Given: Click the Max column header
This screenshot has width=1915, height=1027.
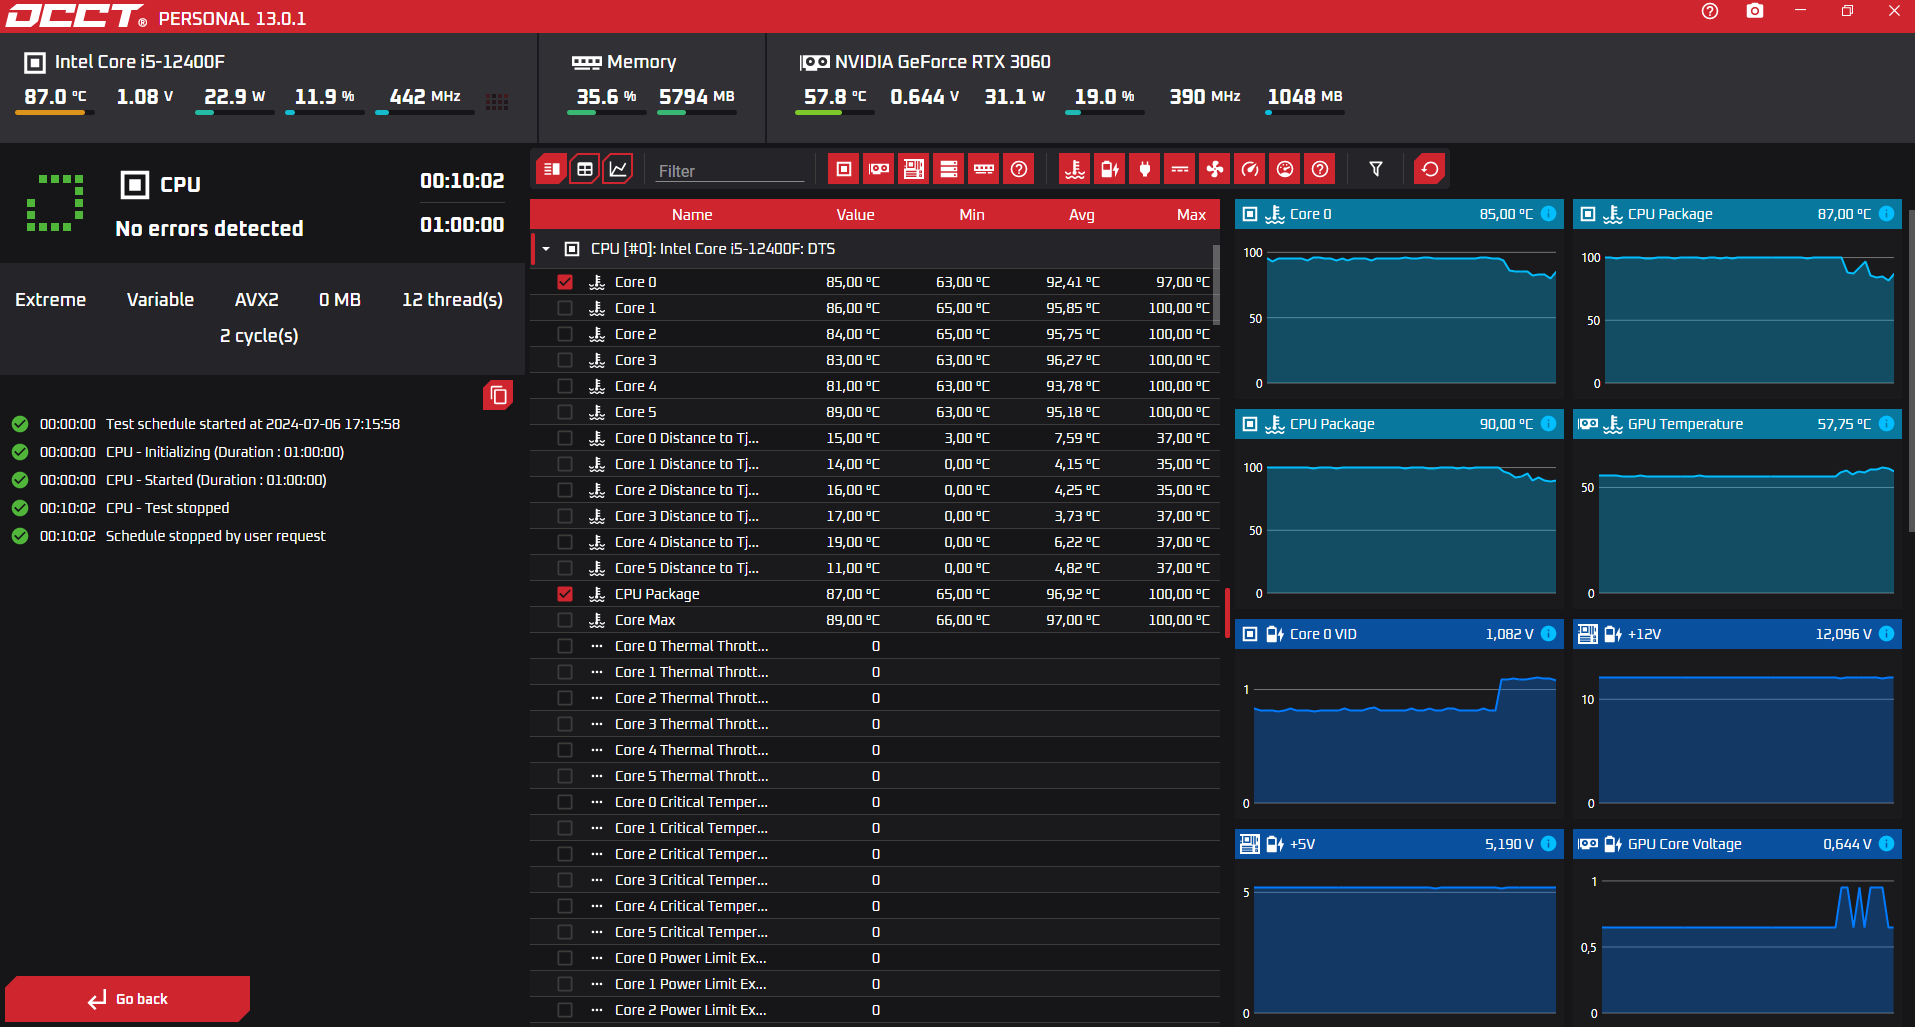Looking at the screenshot, I should (1191, 214).
